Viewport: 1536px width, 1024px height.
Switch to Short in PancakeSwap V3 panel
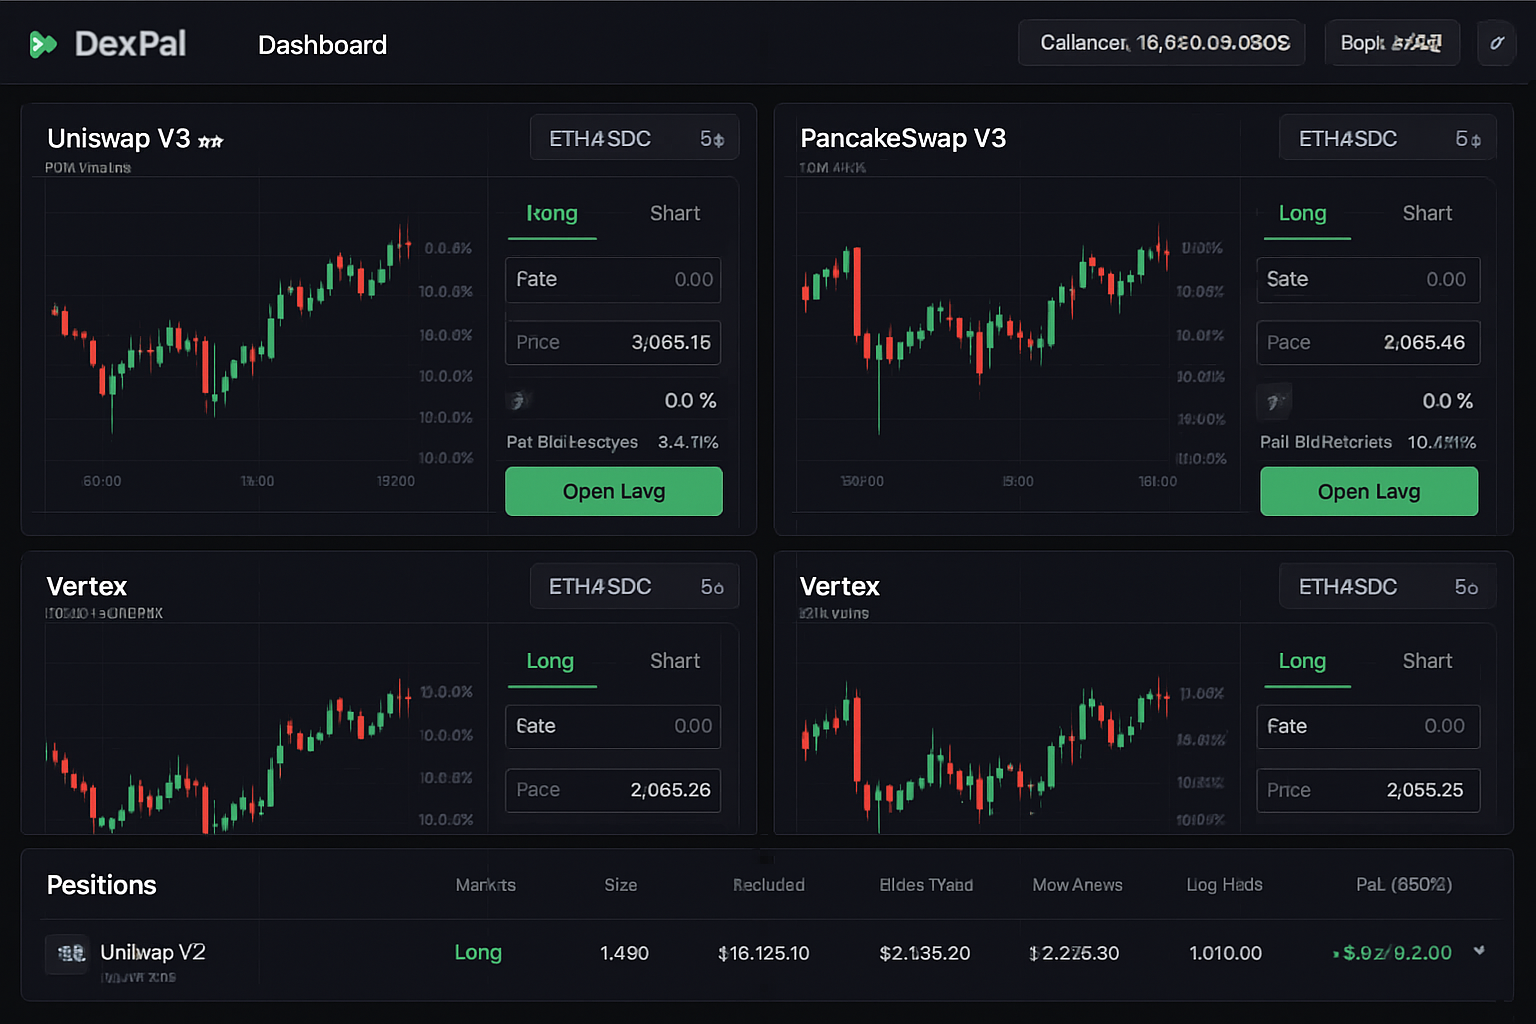point(1426,214)
